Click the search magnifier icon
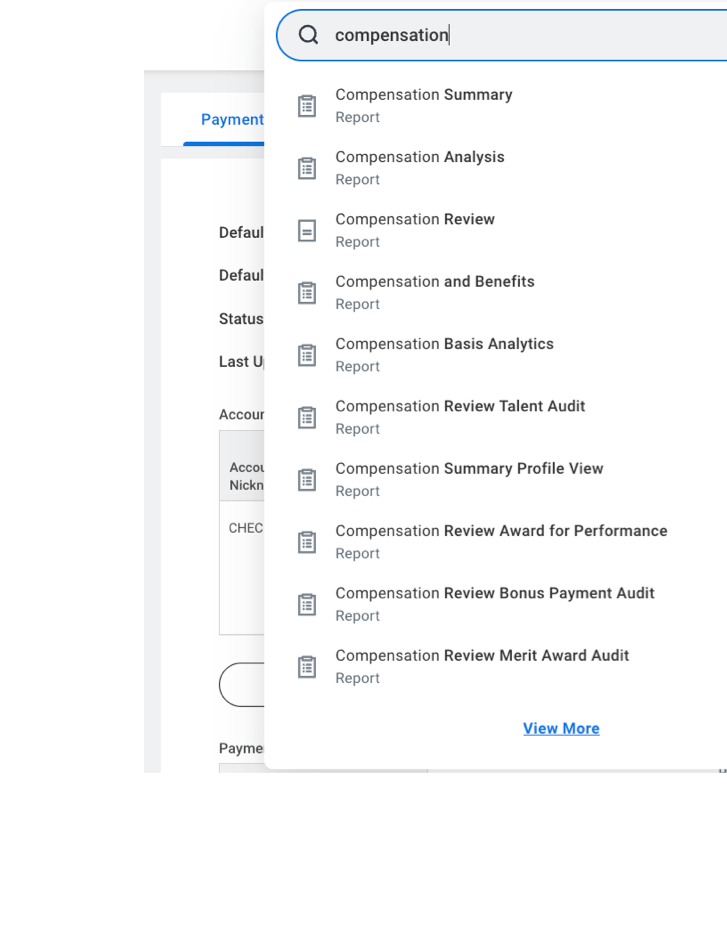The width and height of the screenshot is (727, 941). click(x=309, y=35)
